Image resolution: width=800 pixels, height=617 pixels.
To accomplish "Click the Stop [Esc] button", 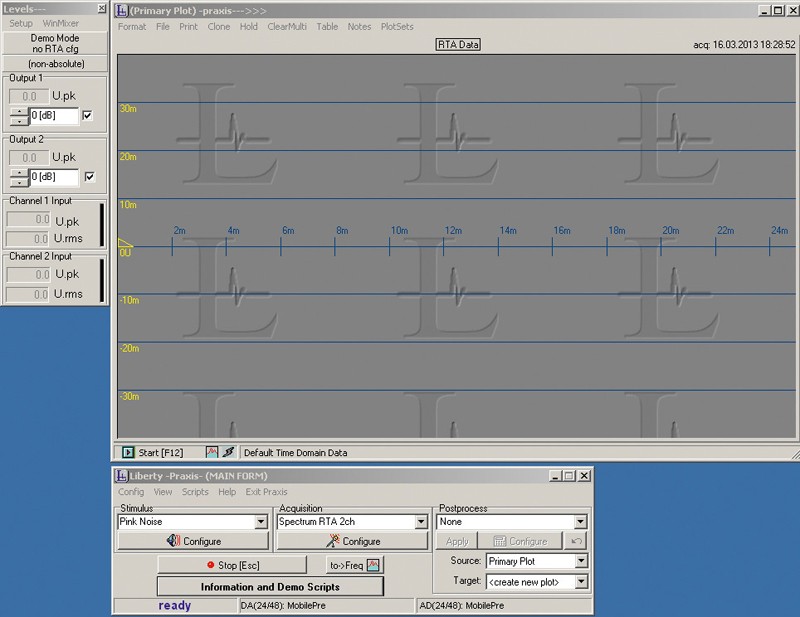I will click(232, 565).
